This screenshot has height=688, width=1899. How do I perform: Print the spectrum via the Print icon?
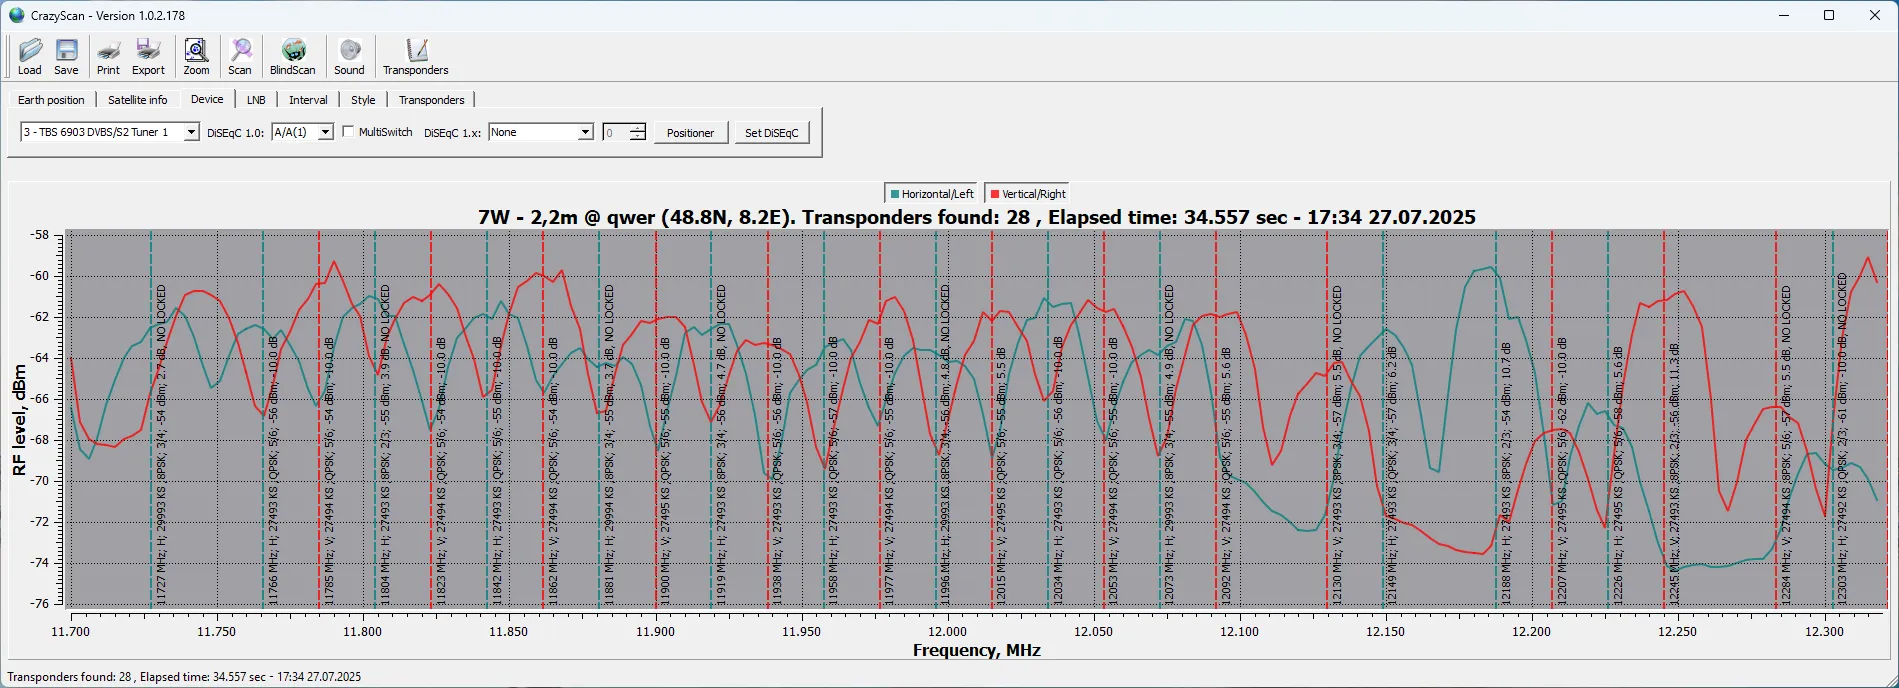coord(108,56)
